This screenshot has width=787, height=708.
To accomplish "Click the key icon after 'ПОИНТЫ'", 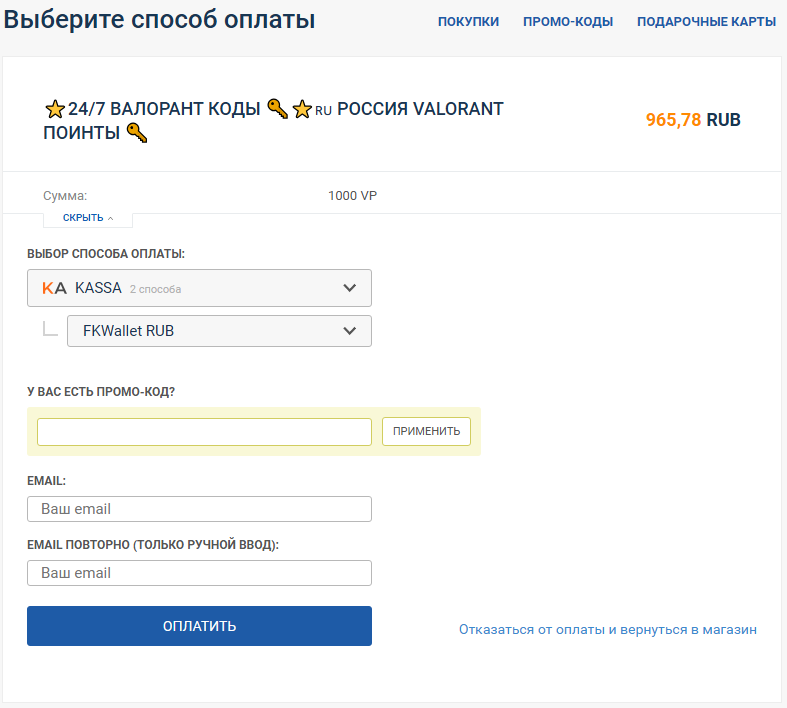I will [137, 133].
